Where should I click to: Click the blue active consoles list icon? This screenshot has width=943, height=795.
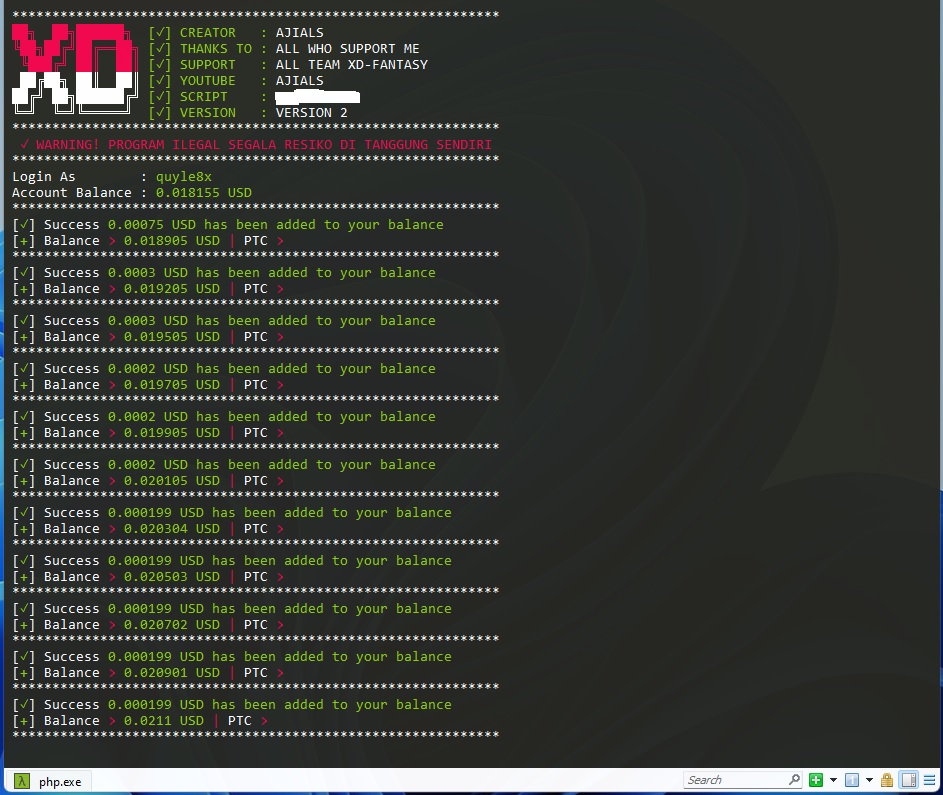(x=852, y=780)
